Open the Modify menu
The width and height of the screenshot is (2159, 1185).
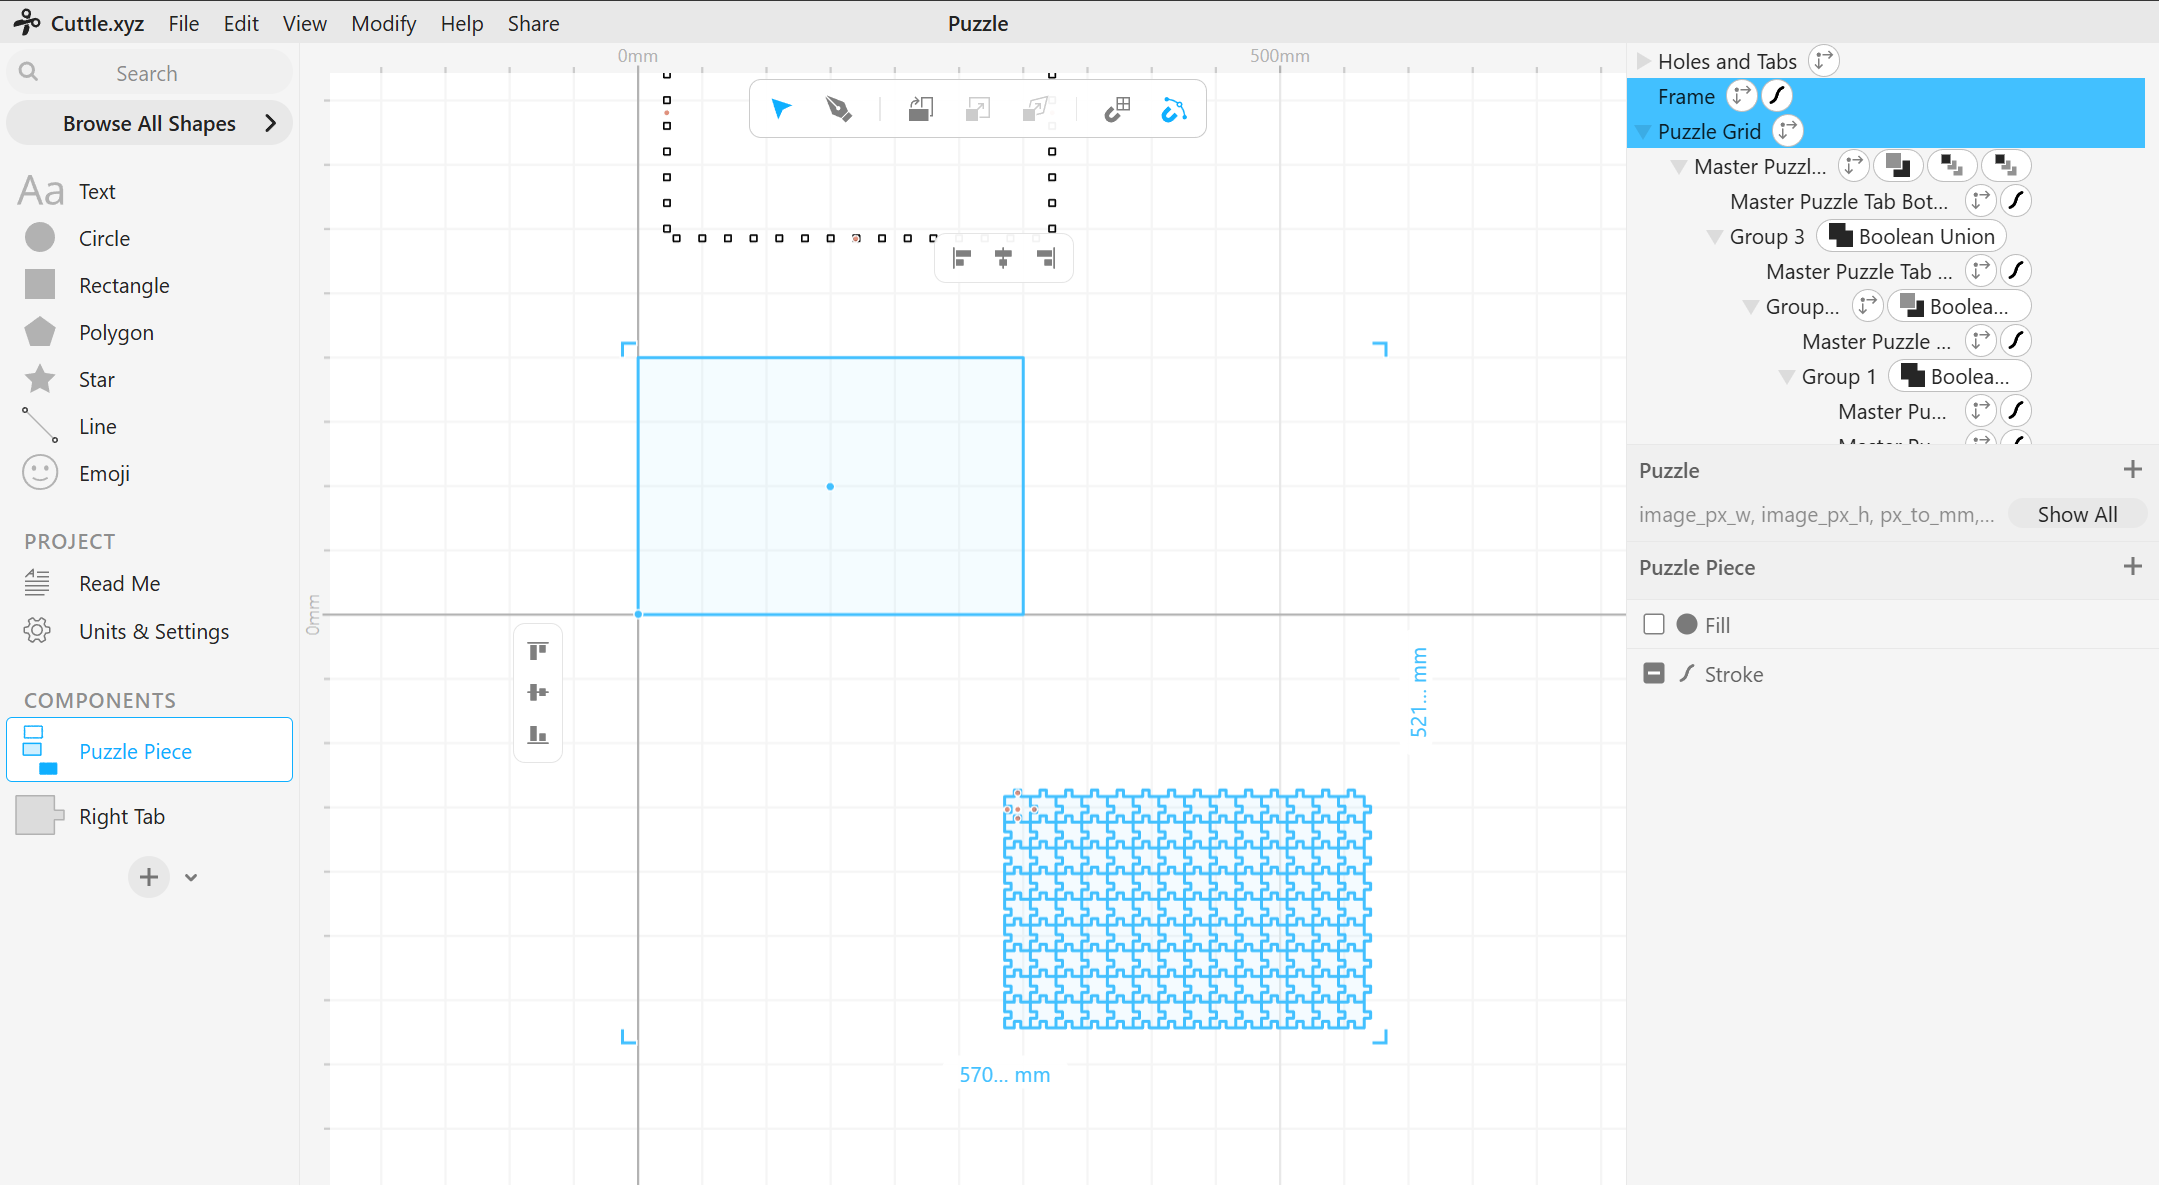[x=383, y=23]
